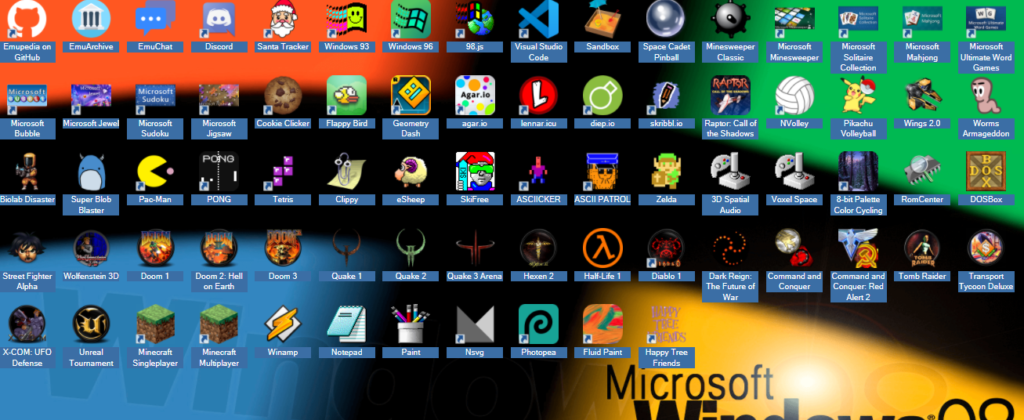Open Minesweeper Classic icon
The width and height of the screenshot is (1024, 420).
(730, 20)
